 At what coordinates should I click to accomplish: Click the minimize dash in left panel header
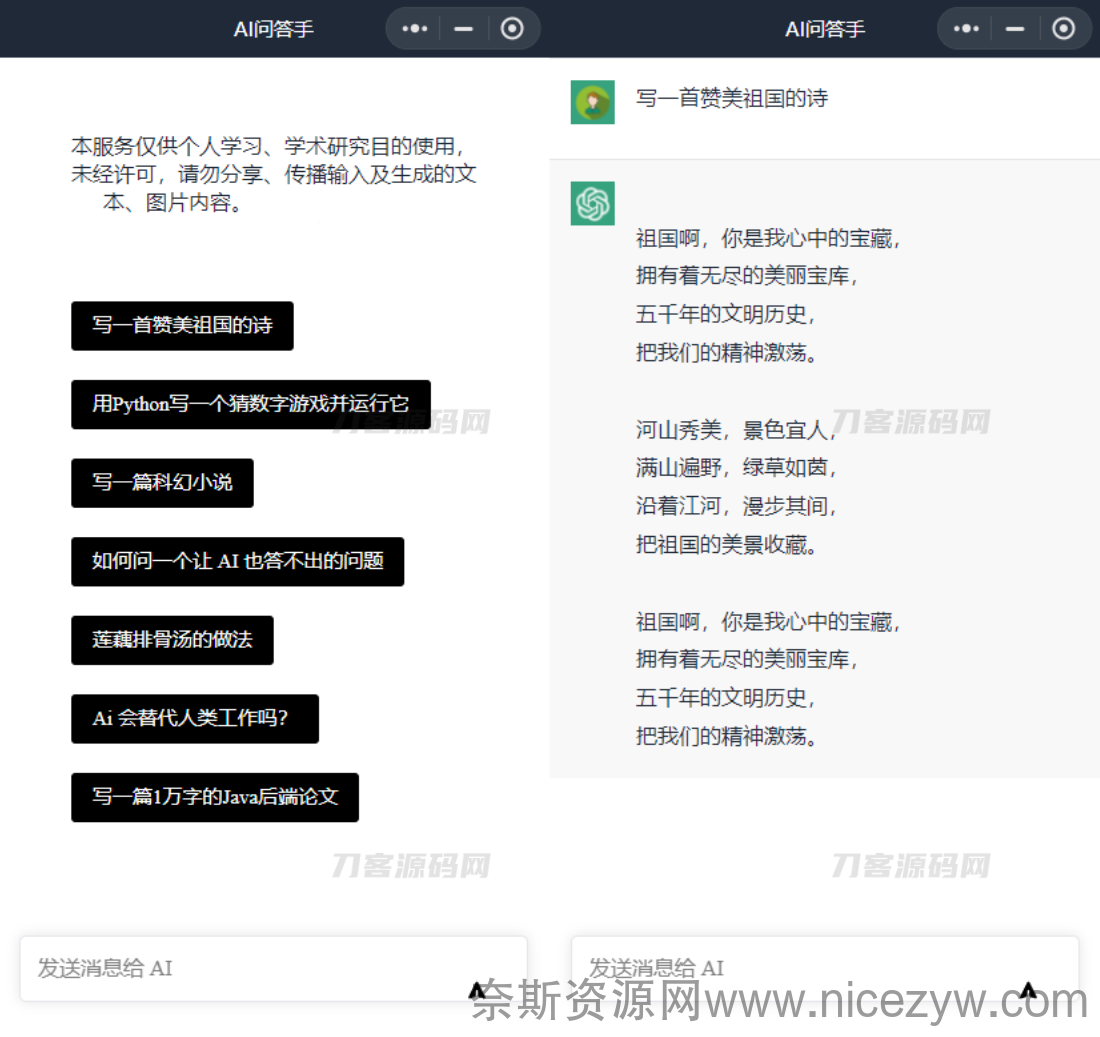click(x=463, y=29)
